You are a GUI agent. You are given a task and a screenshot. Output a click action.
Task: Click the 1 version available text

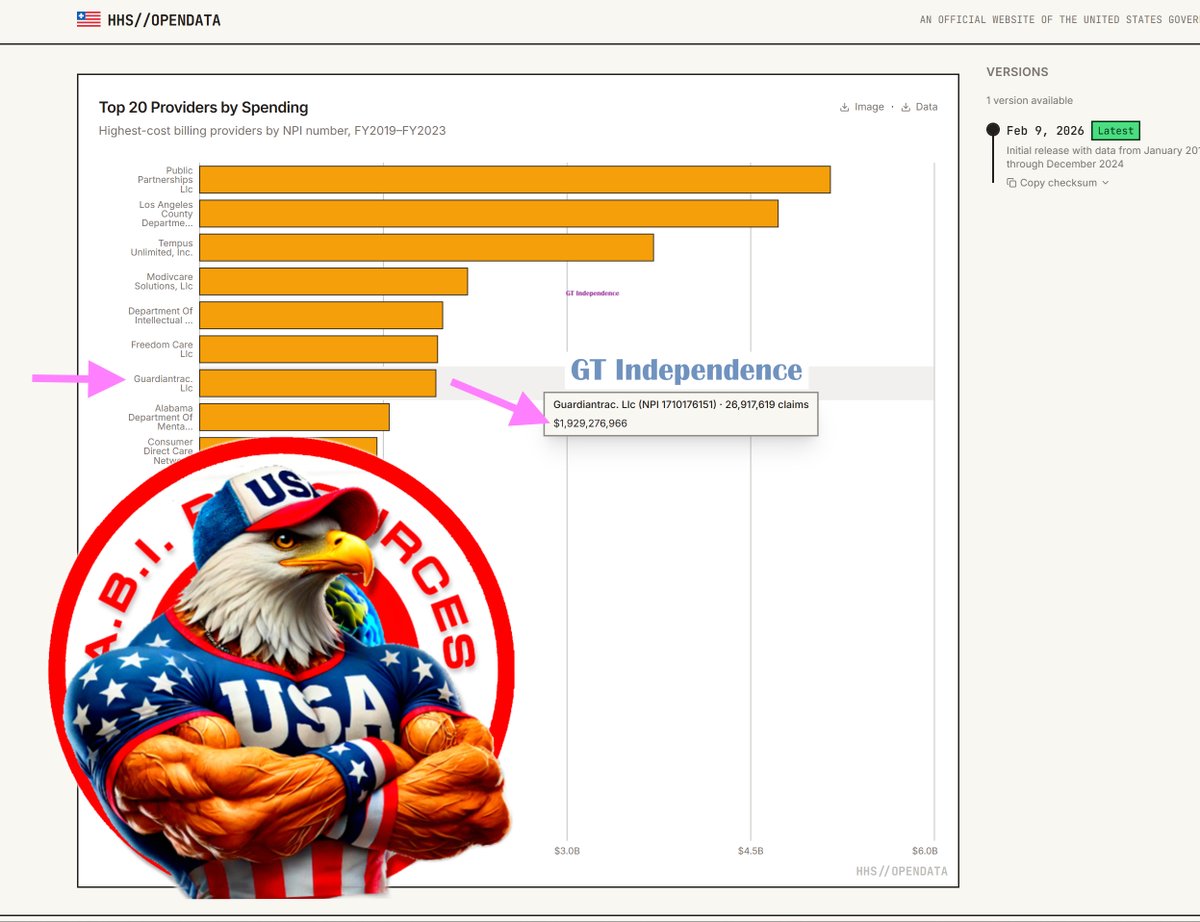(x=1029, y=100)
